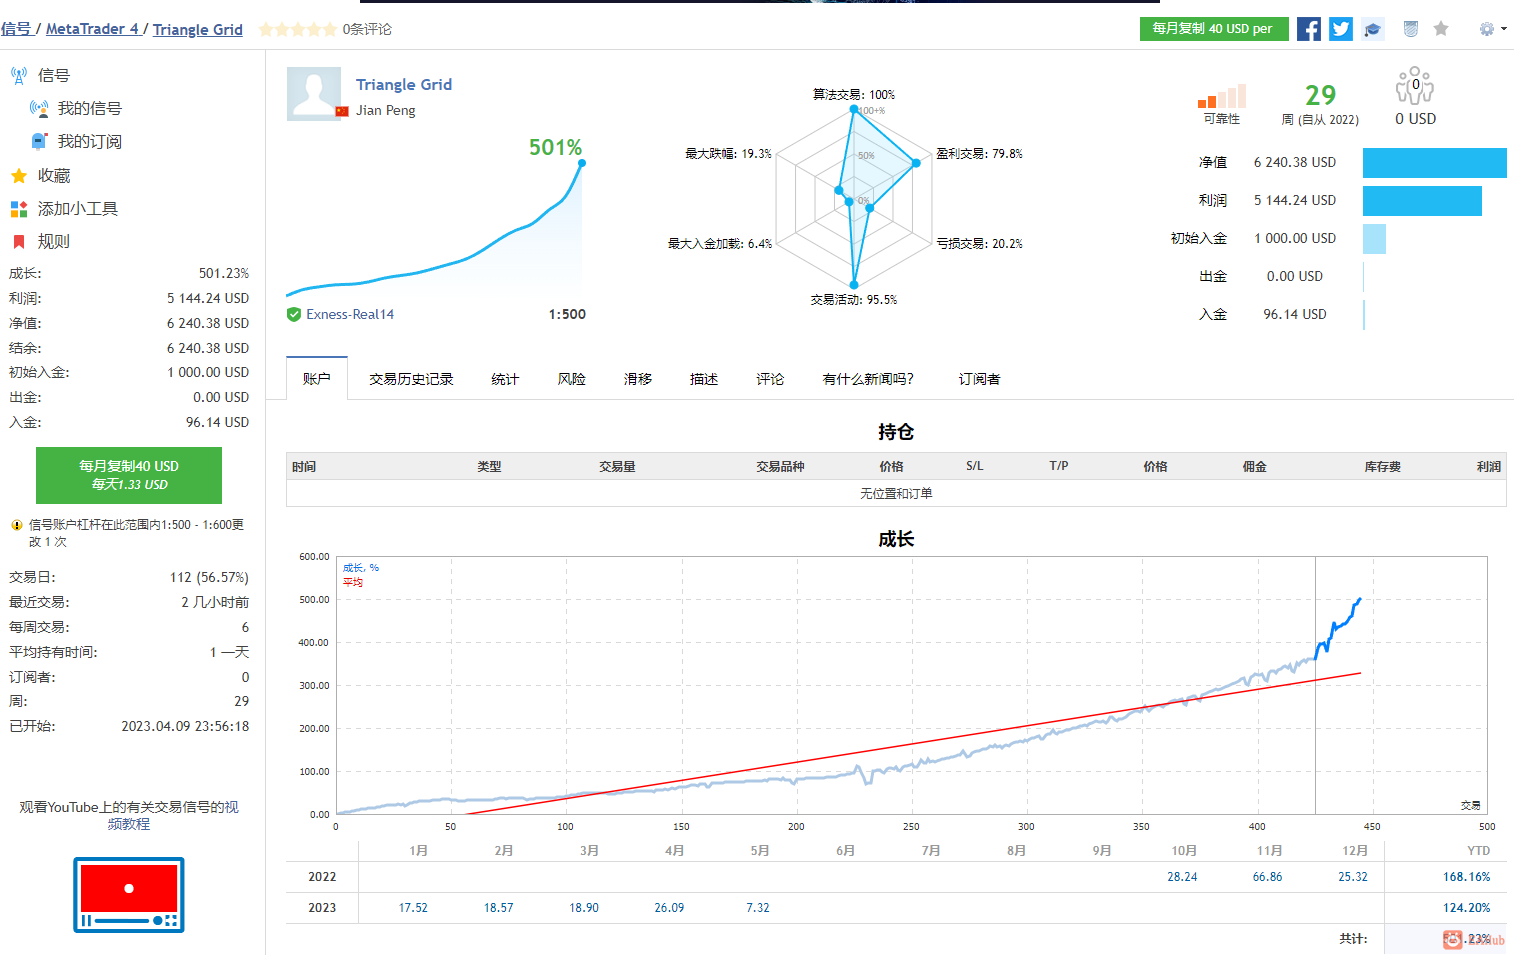Screen dimensions: 1514x955
Task: Click the sidebar 每月复制40 USD subscribe button
Action: pos(129,475)
